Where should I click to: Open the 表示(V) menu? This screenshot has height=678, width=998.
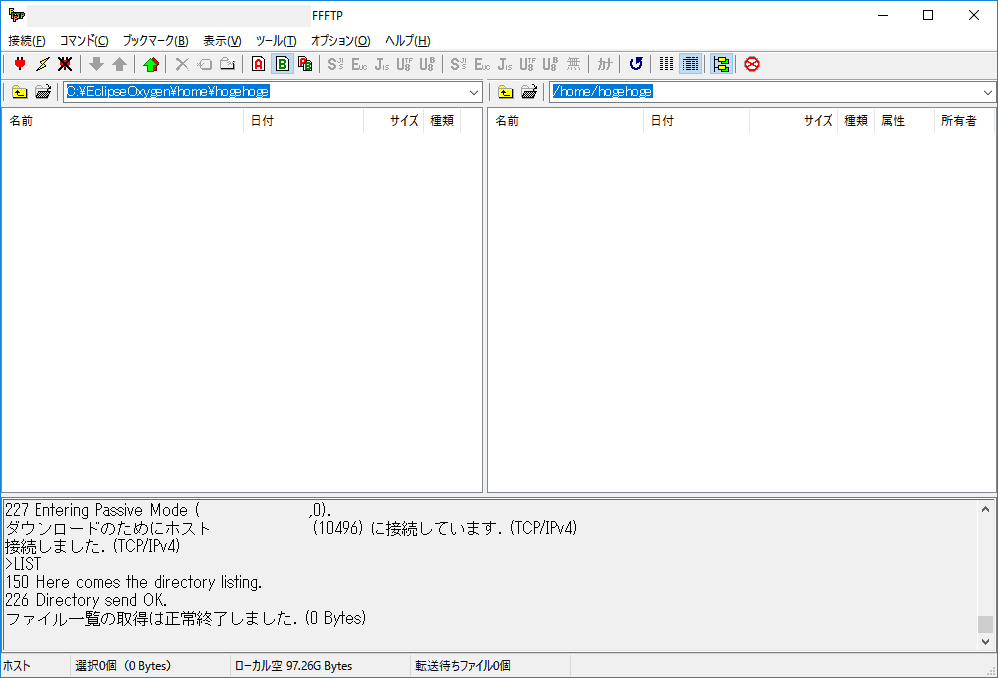click(222, 41)
